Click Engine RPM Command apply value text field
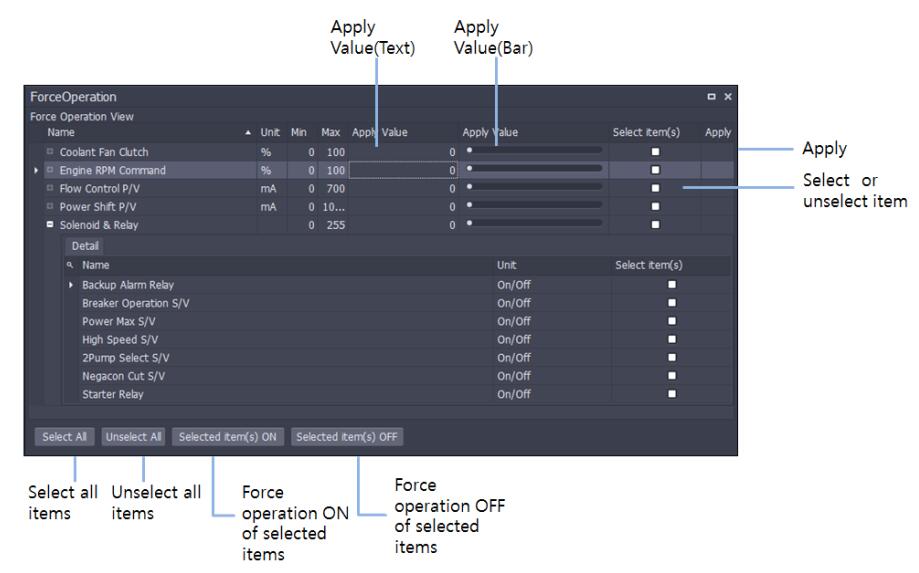 click(403, 170)
